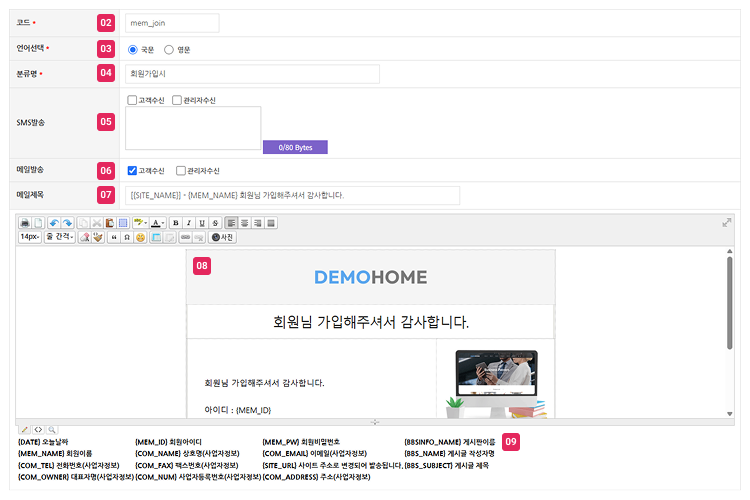Screen dimensions: 750x500
Task: Click the SMS message textarea
Action: coord(193,128)
